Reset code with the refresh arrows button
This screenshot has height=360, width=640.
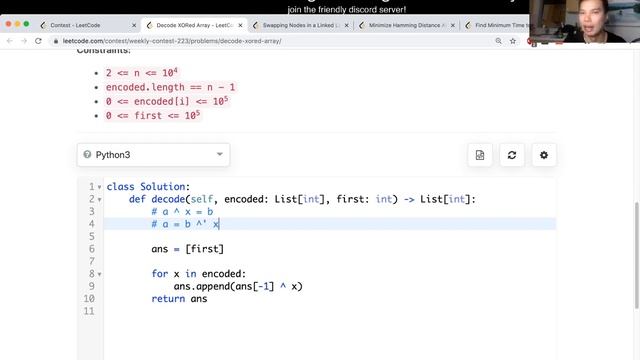coord(512,155)
